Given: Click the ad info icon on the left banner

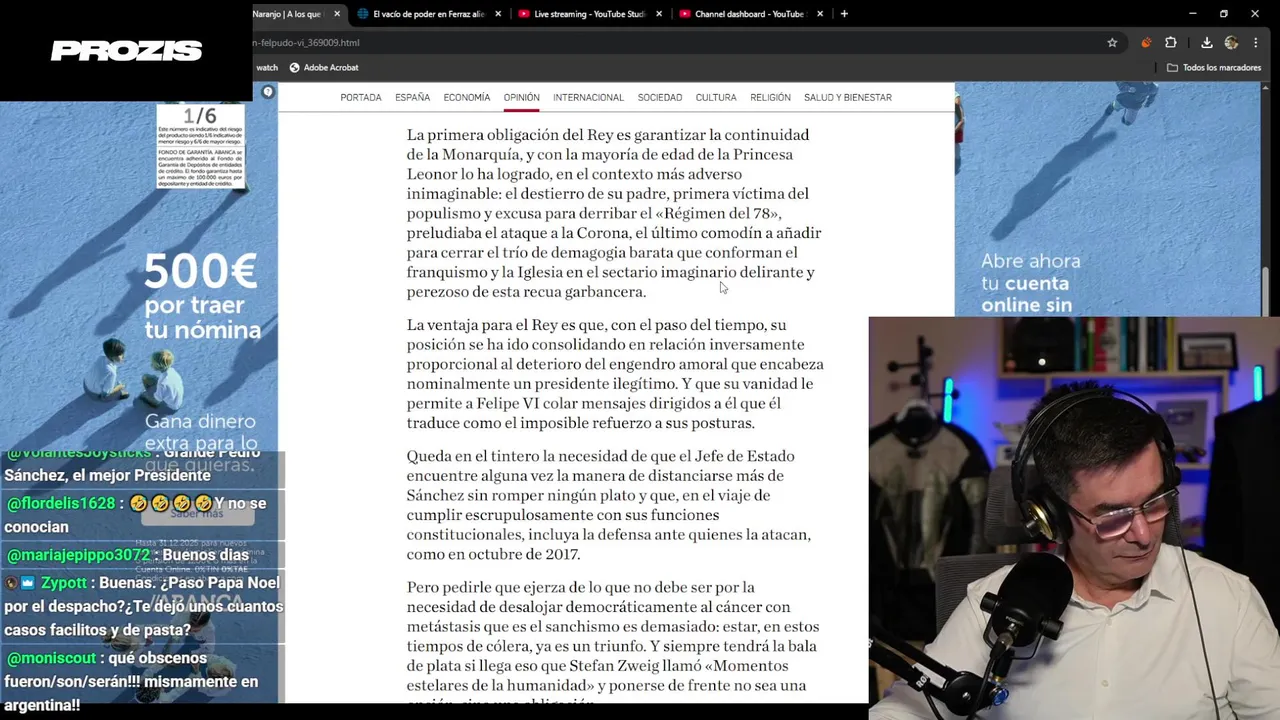Looking at the screenshot, I should click(268, 92).
